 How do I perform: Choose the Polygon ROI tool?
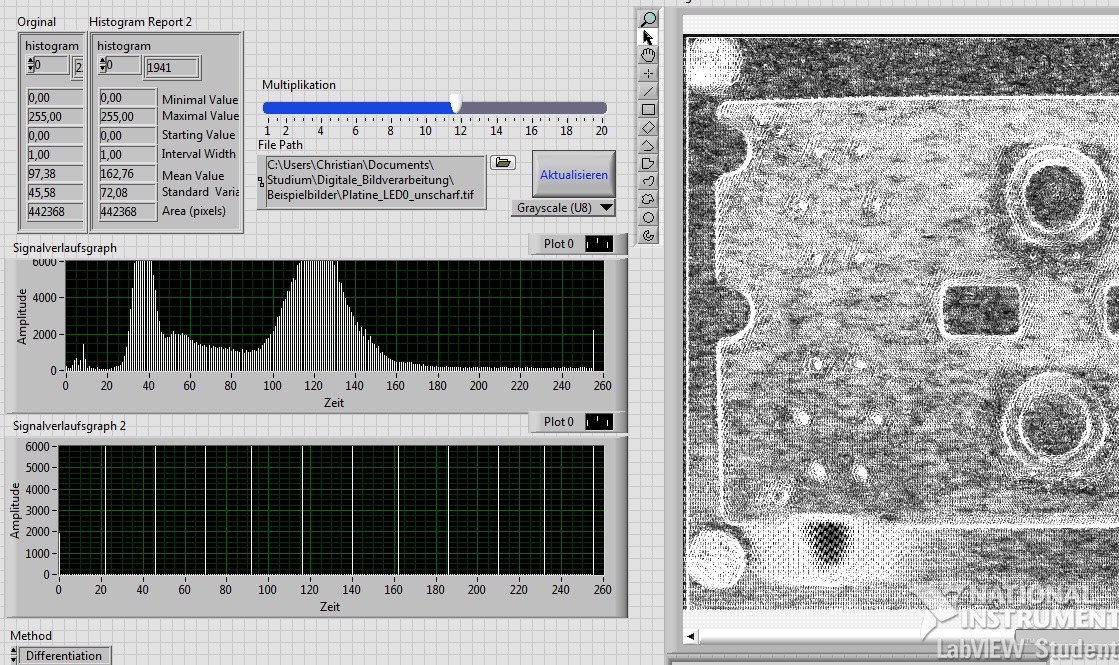[648, 163]
